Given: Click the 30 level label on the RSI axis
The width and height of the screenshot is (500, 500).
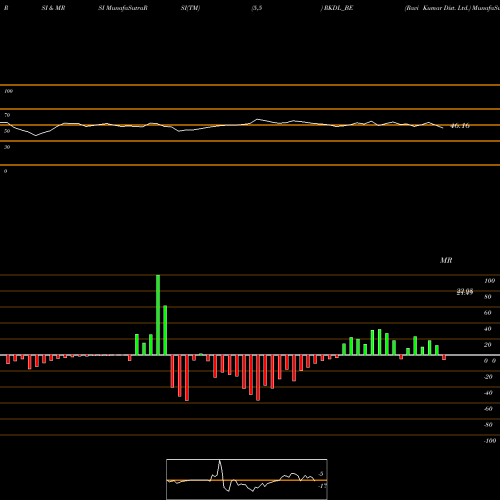Looking at the screenshot, I should tap(7, 147).
